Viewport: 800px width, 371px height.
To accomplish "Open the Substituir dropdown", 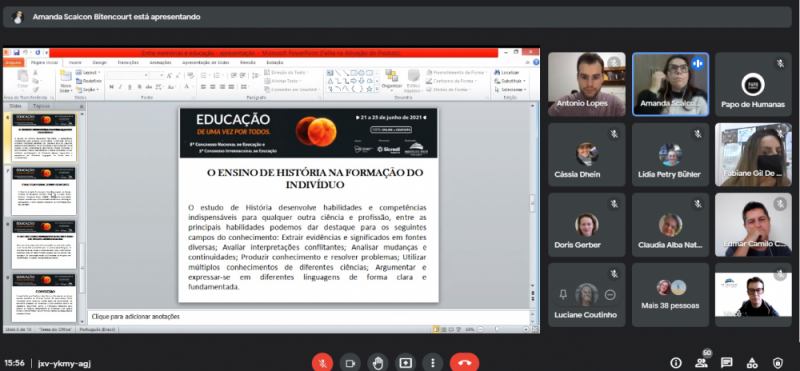I will [x=509, y=81].
